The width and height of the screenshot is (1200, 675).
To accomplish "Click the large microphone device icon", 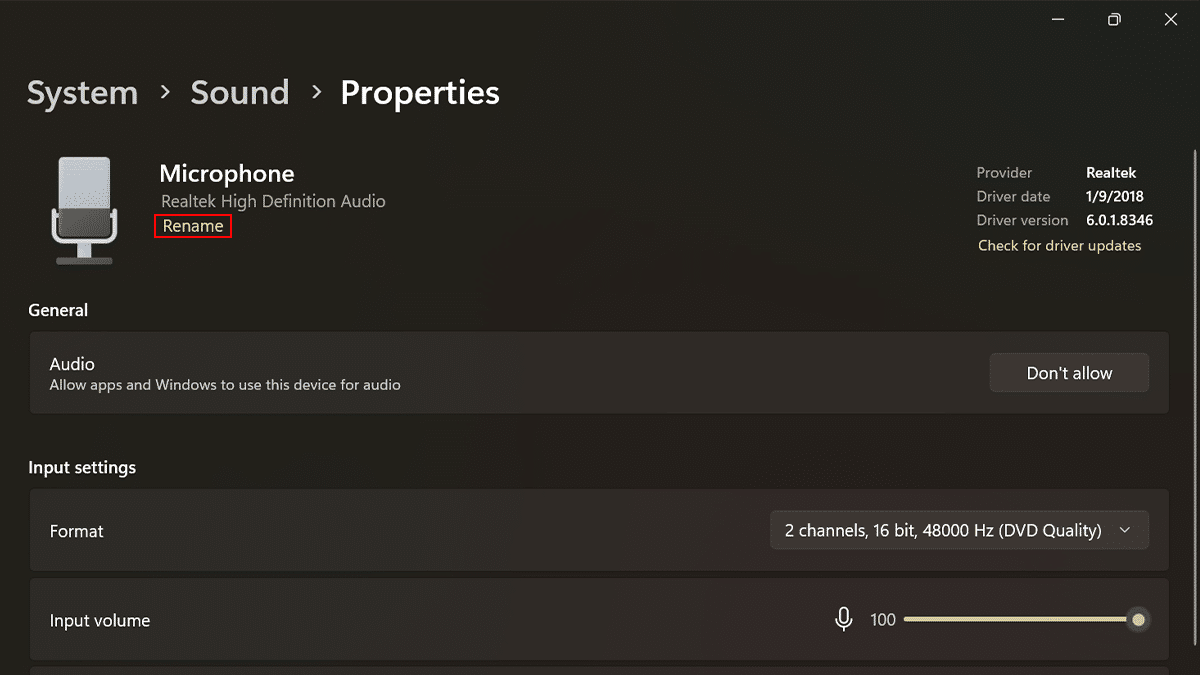I will pos(84,211).
